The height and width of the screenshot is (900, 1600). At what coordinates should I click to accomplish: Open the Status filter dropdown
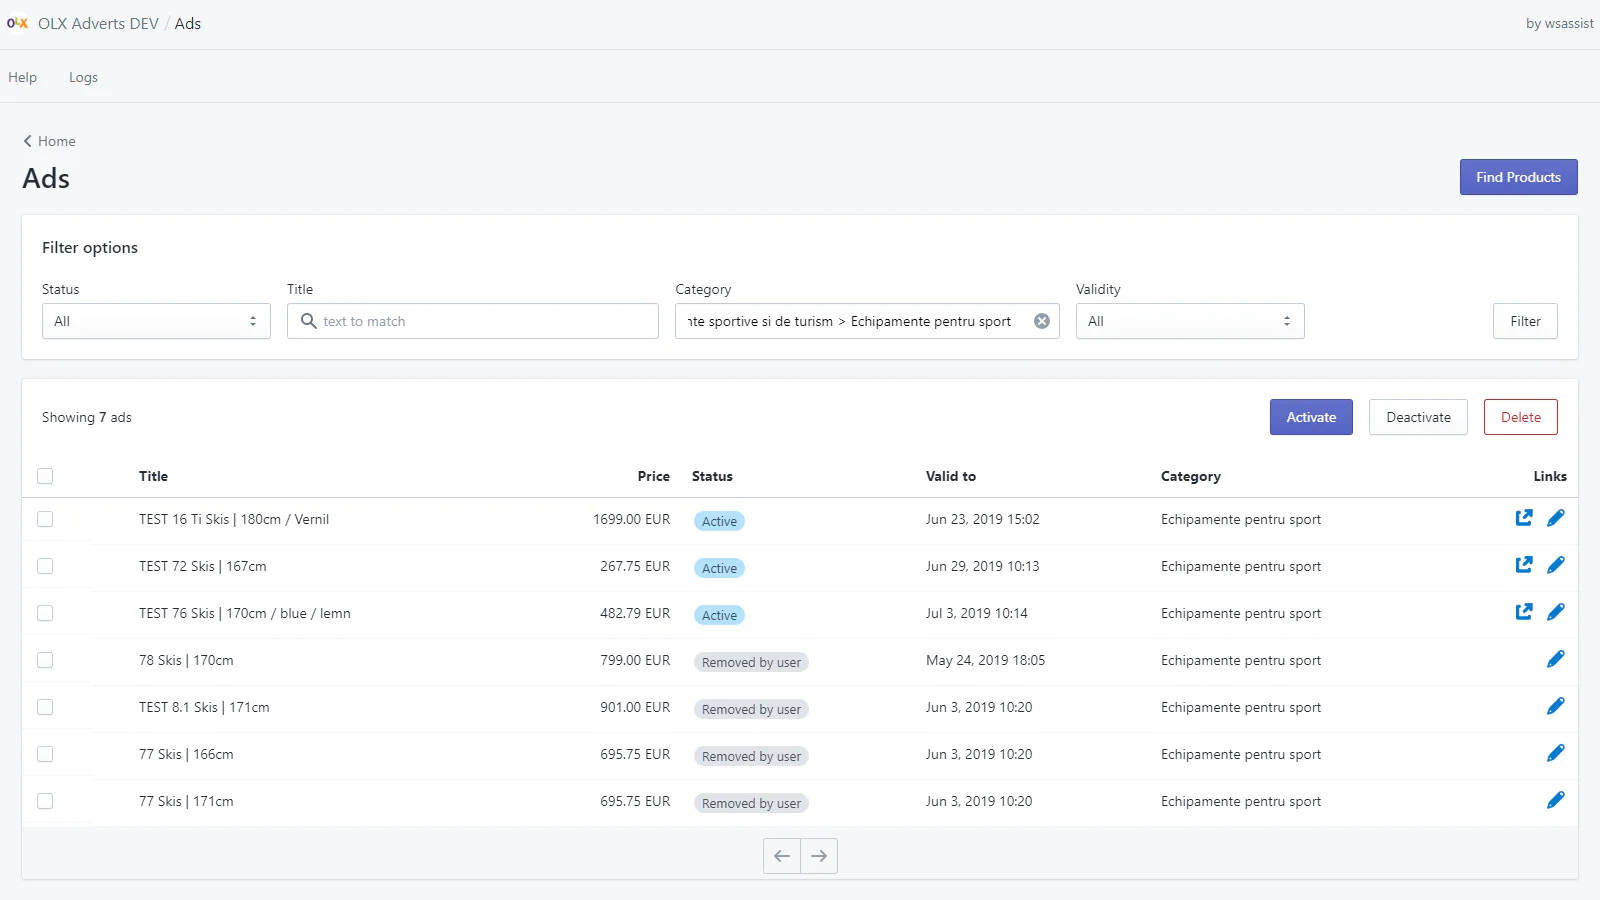(156, 321)
